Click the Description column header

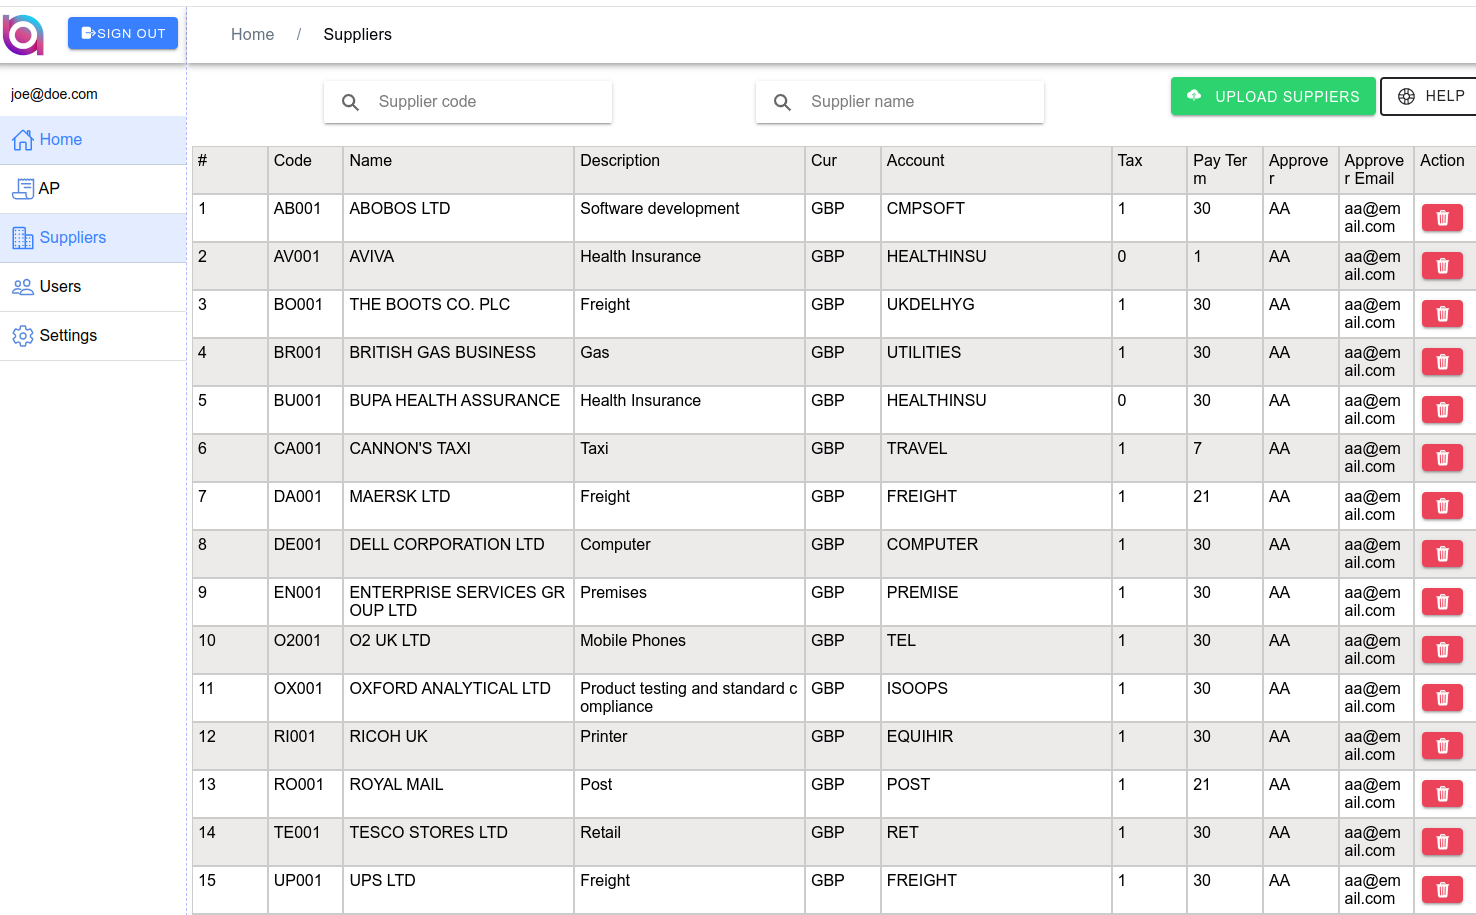[x=689, y=170]
